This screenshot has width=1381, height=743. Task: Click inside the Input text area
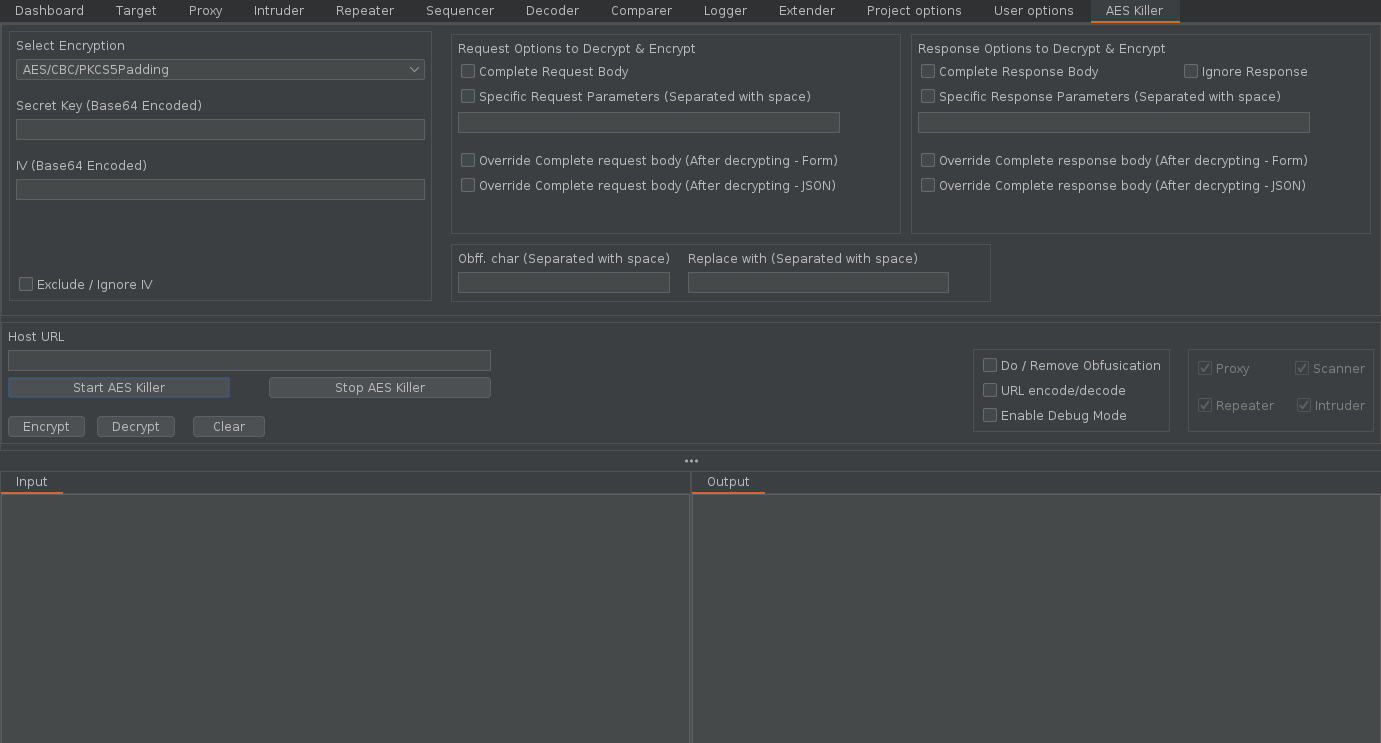(345, 619)
